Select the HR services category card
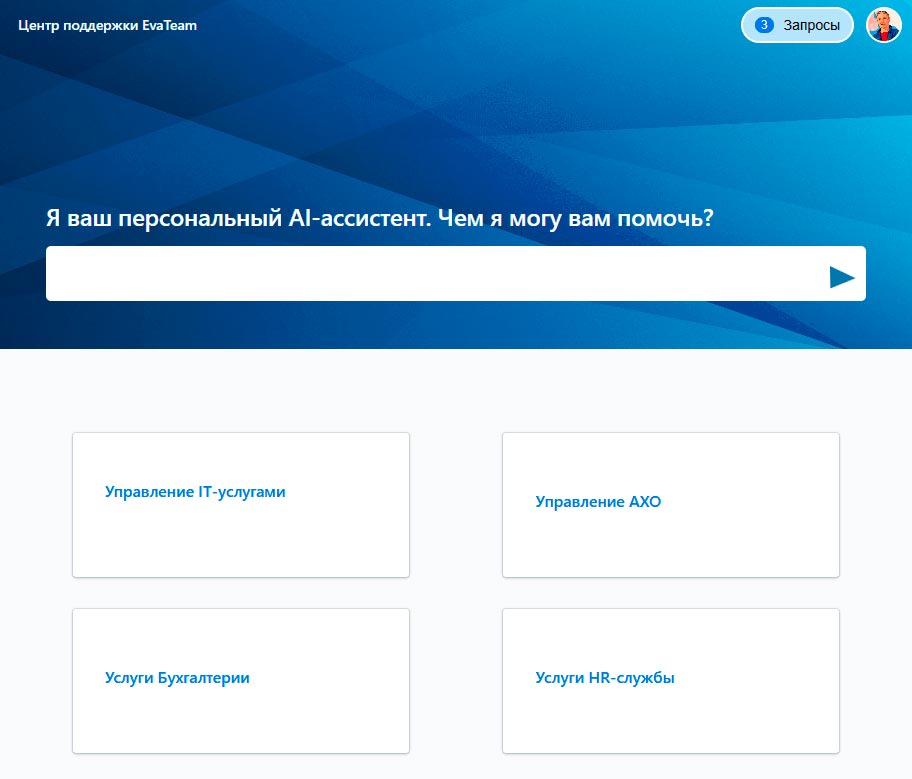This screenshot has width=912, height=779. click(670, 680)
